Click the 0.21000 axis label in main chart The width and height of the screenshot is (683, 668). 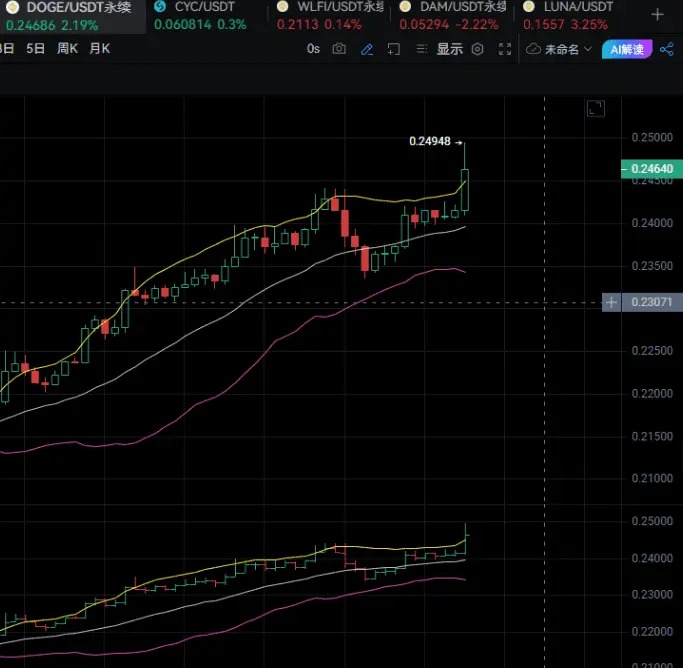point(652,479)
